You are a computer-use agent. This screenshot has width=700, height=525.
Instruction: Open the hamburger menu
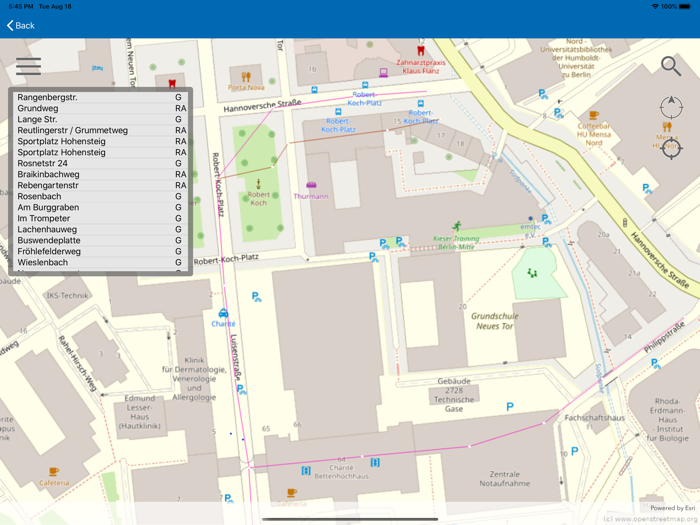coord(28,66)
